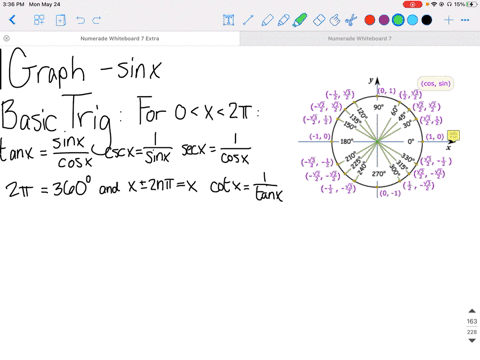Select the second pencil tool
The height and width of the screenshot is (360, 480).
[283, 20]
